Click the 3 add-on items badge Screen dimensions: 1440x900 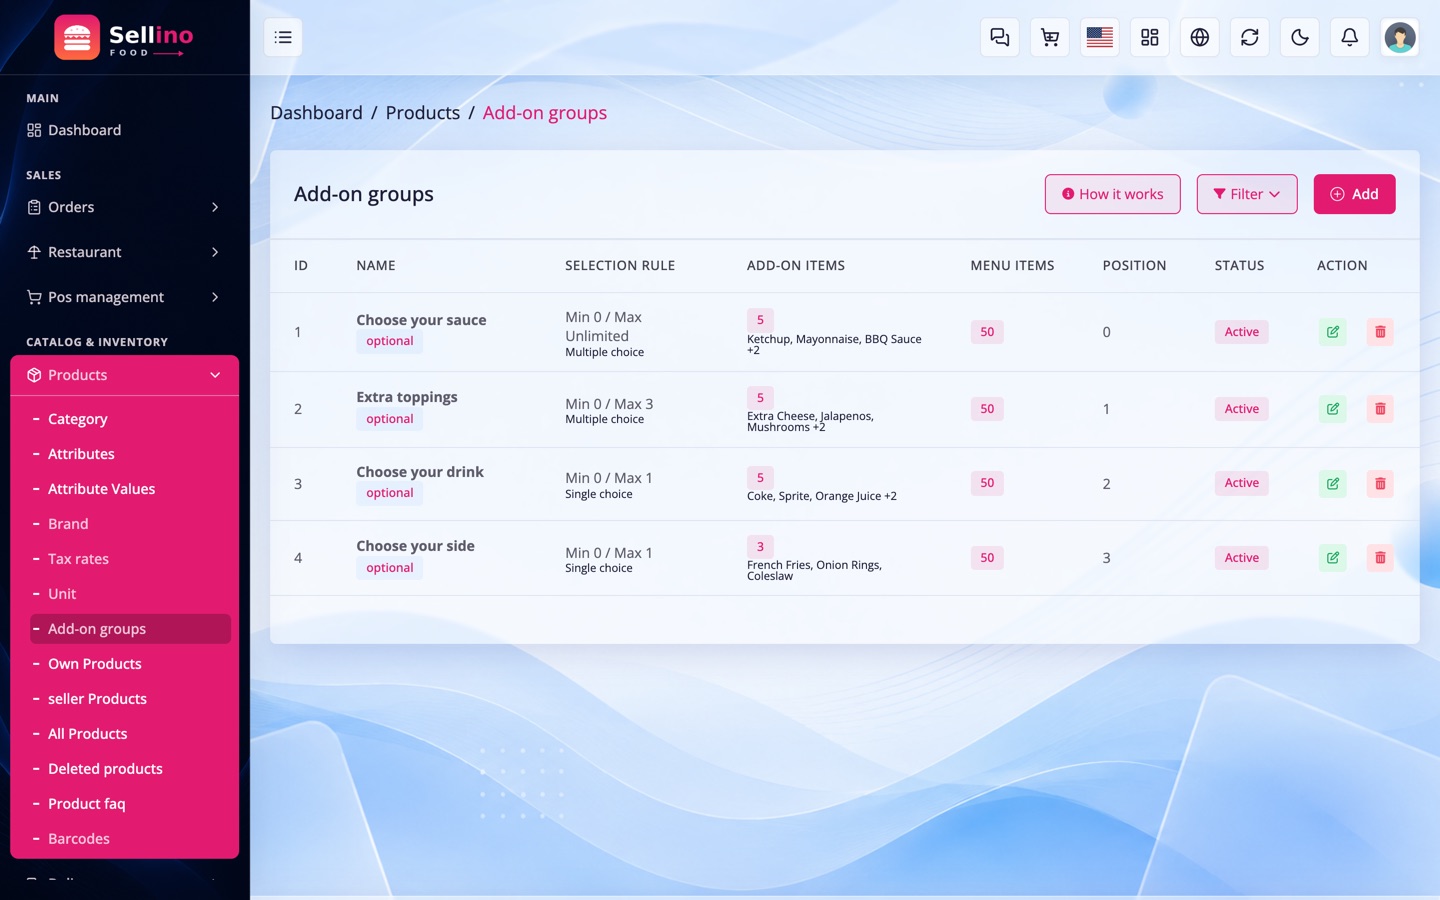pyautogui.click(x=760, y=547)
